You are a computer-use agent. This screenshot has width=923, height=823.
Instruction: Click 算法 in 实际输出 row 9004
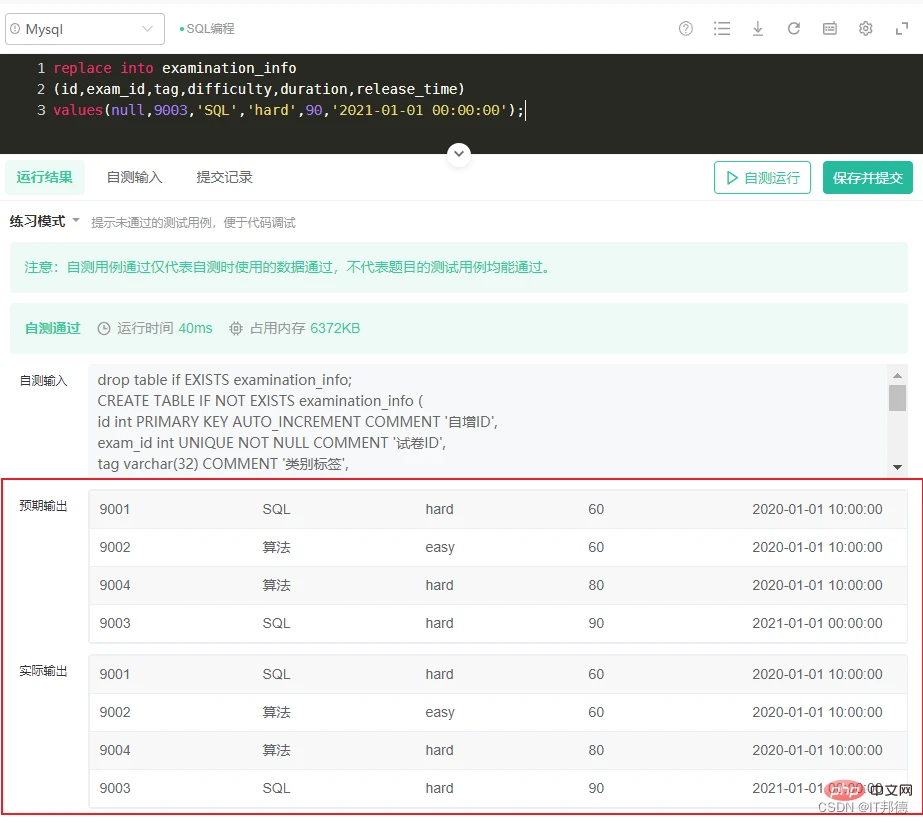[277, 751]
